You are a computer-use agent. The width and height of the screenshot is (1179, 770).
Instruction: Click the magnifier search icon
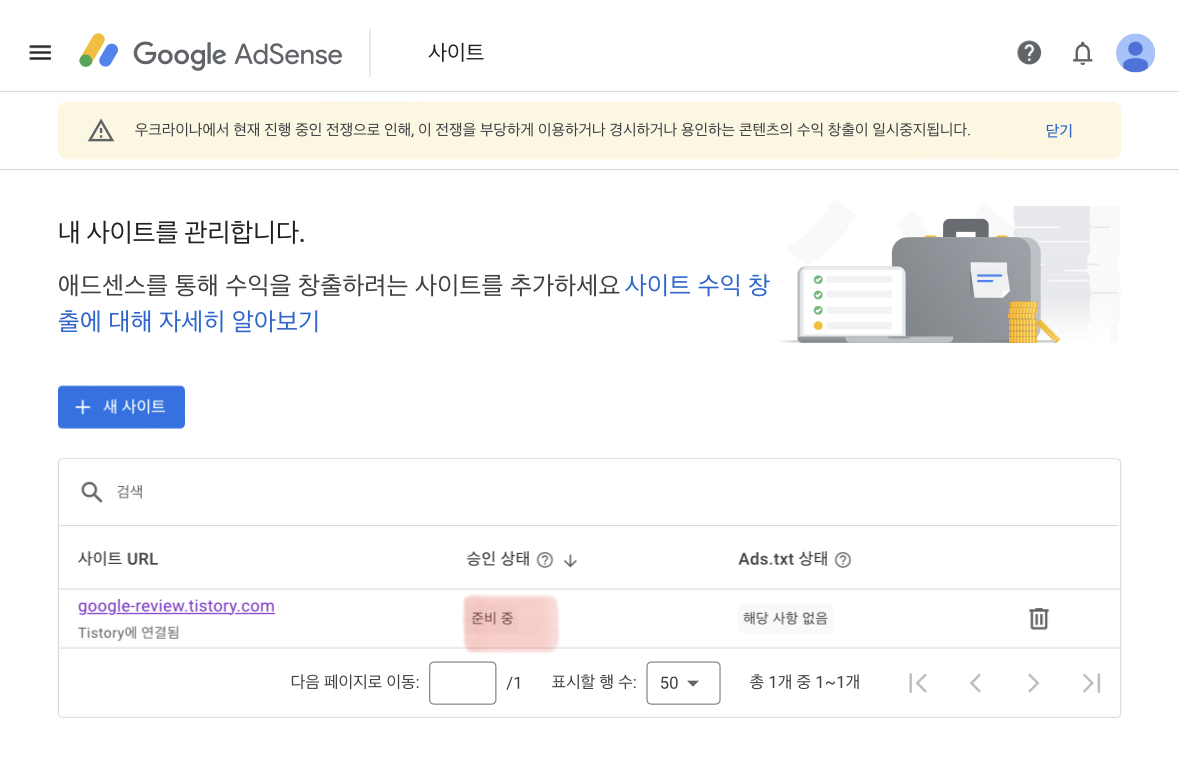click(x=92, y=492)
